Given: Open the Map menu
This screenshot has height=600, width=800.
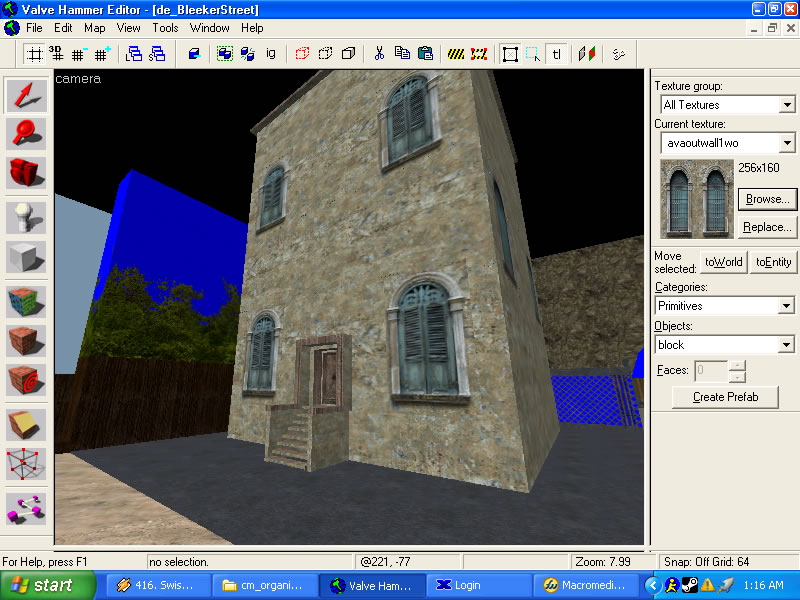Looking at the screenshot, I should tap(94, 28).
